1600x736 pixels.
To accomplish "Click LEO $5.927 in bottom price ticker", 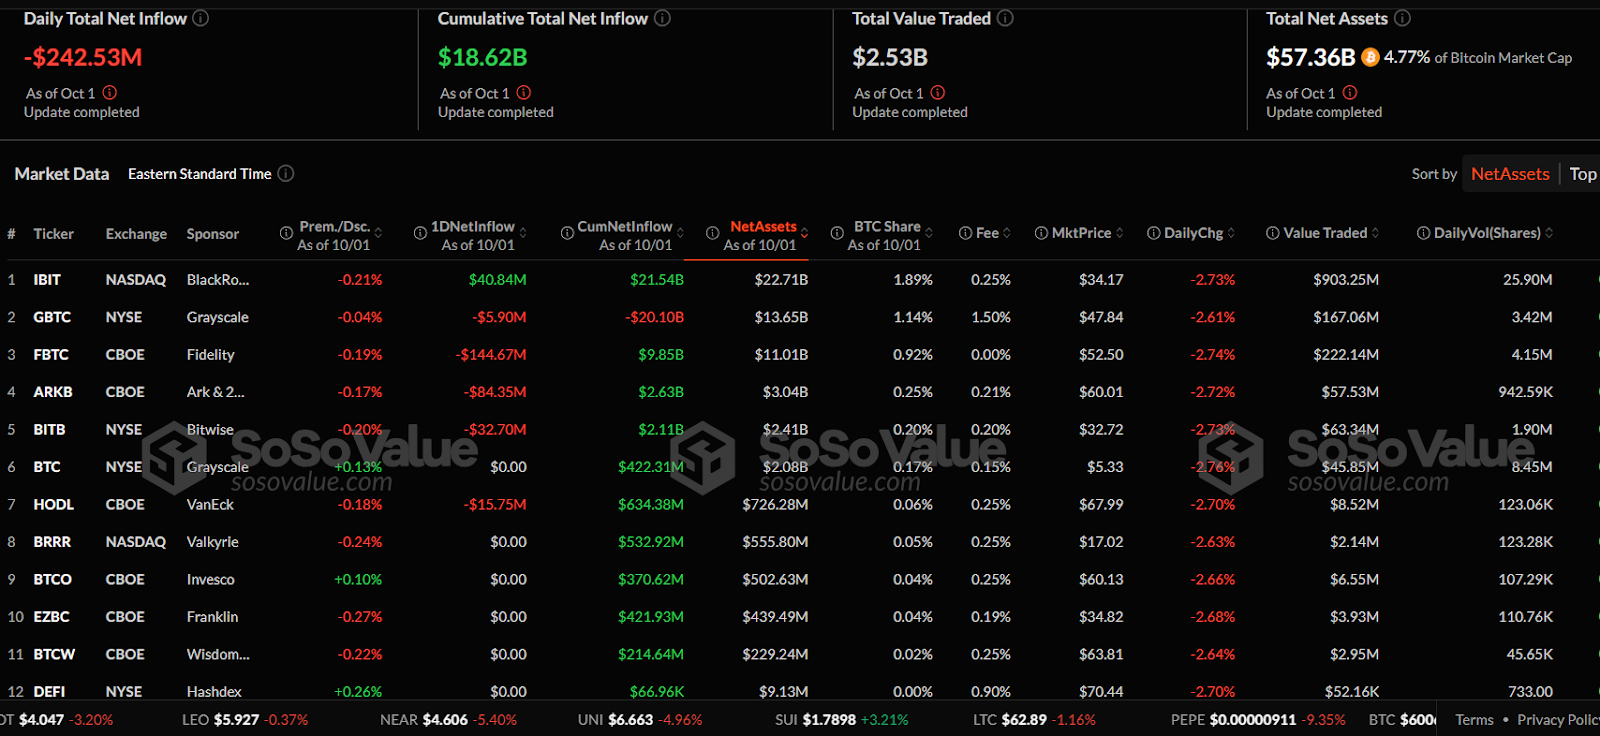I will point(245,720).
